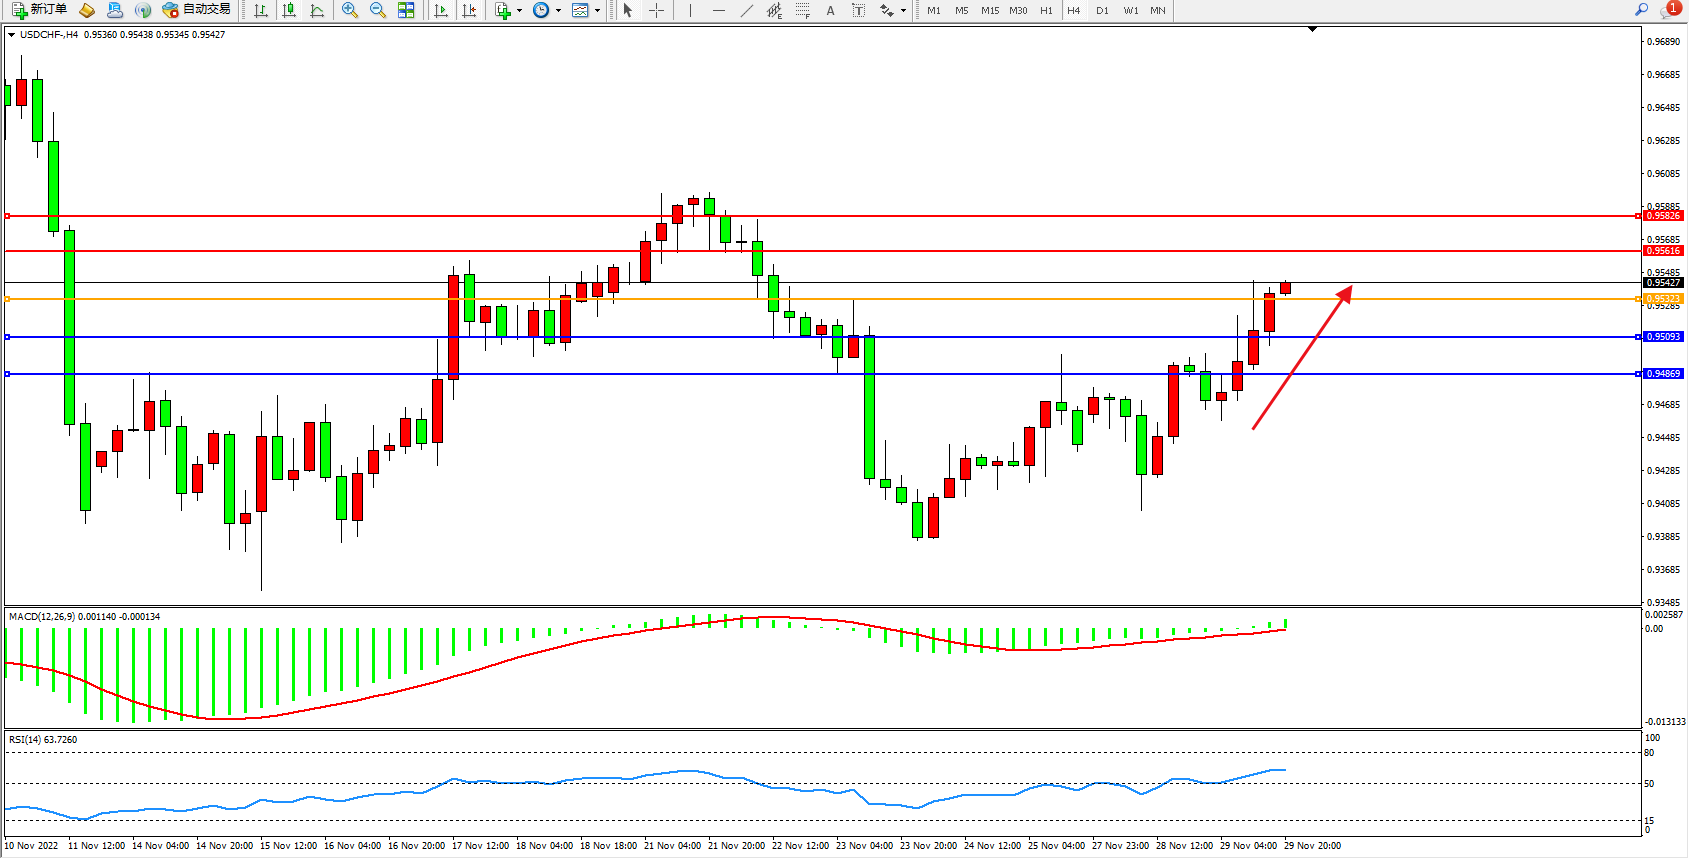
Task: Open the search magnifier at top right
Action: [1641, 10]
